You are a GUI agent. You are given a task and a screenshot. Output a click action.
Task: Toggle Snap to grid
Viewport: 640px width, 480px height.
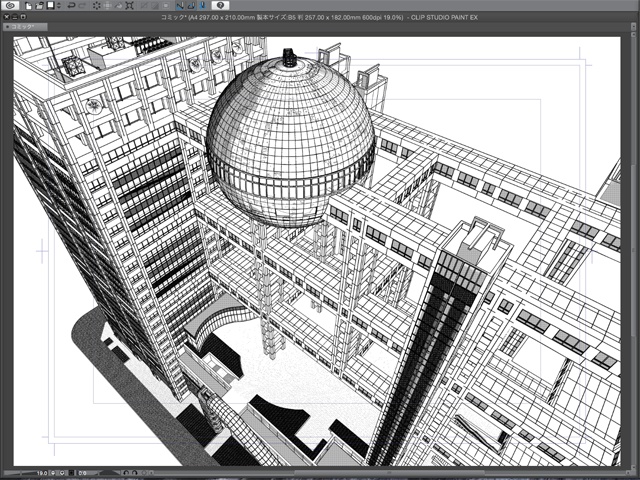pyautogui.click(x=202, y=5)
